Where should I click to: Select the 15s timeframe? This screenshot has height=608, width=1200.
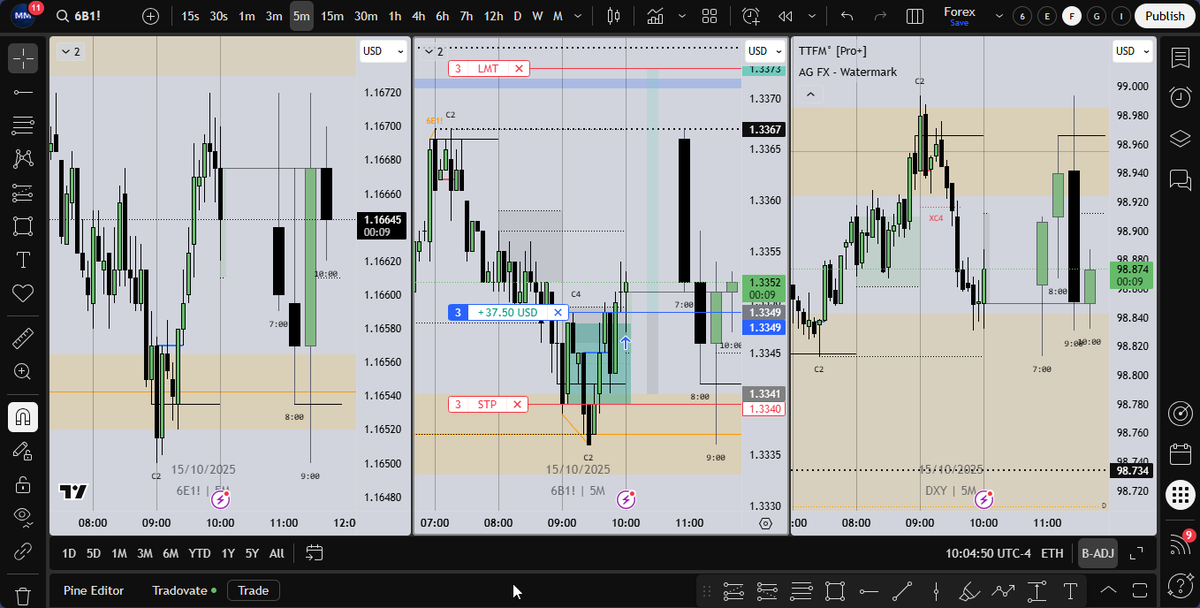tap(190, 16)
